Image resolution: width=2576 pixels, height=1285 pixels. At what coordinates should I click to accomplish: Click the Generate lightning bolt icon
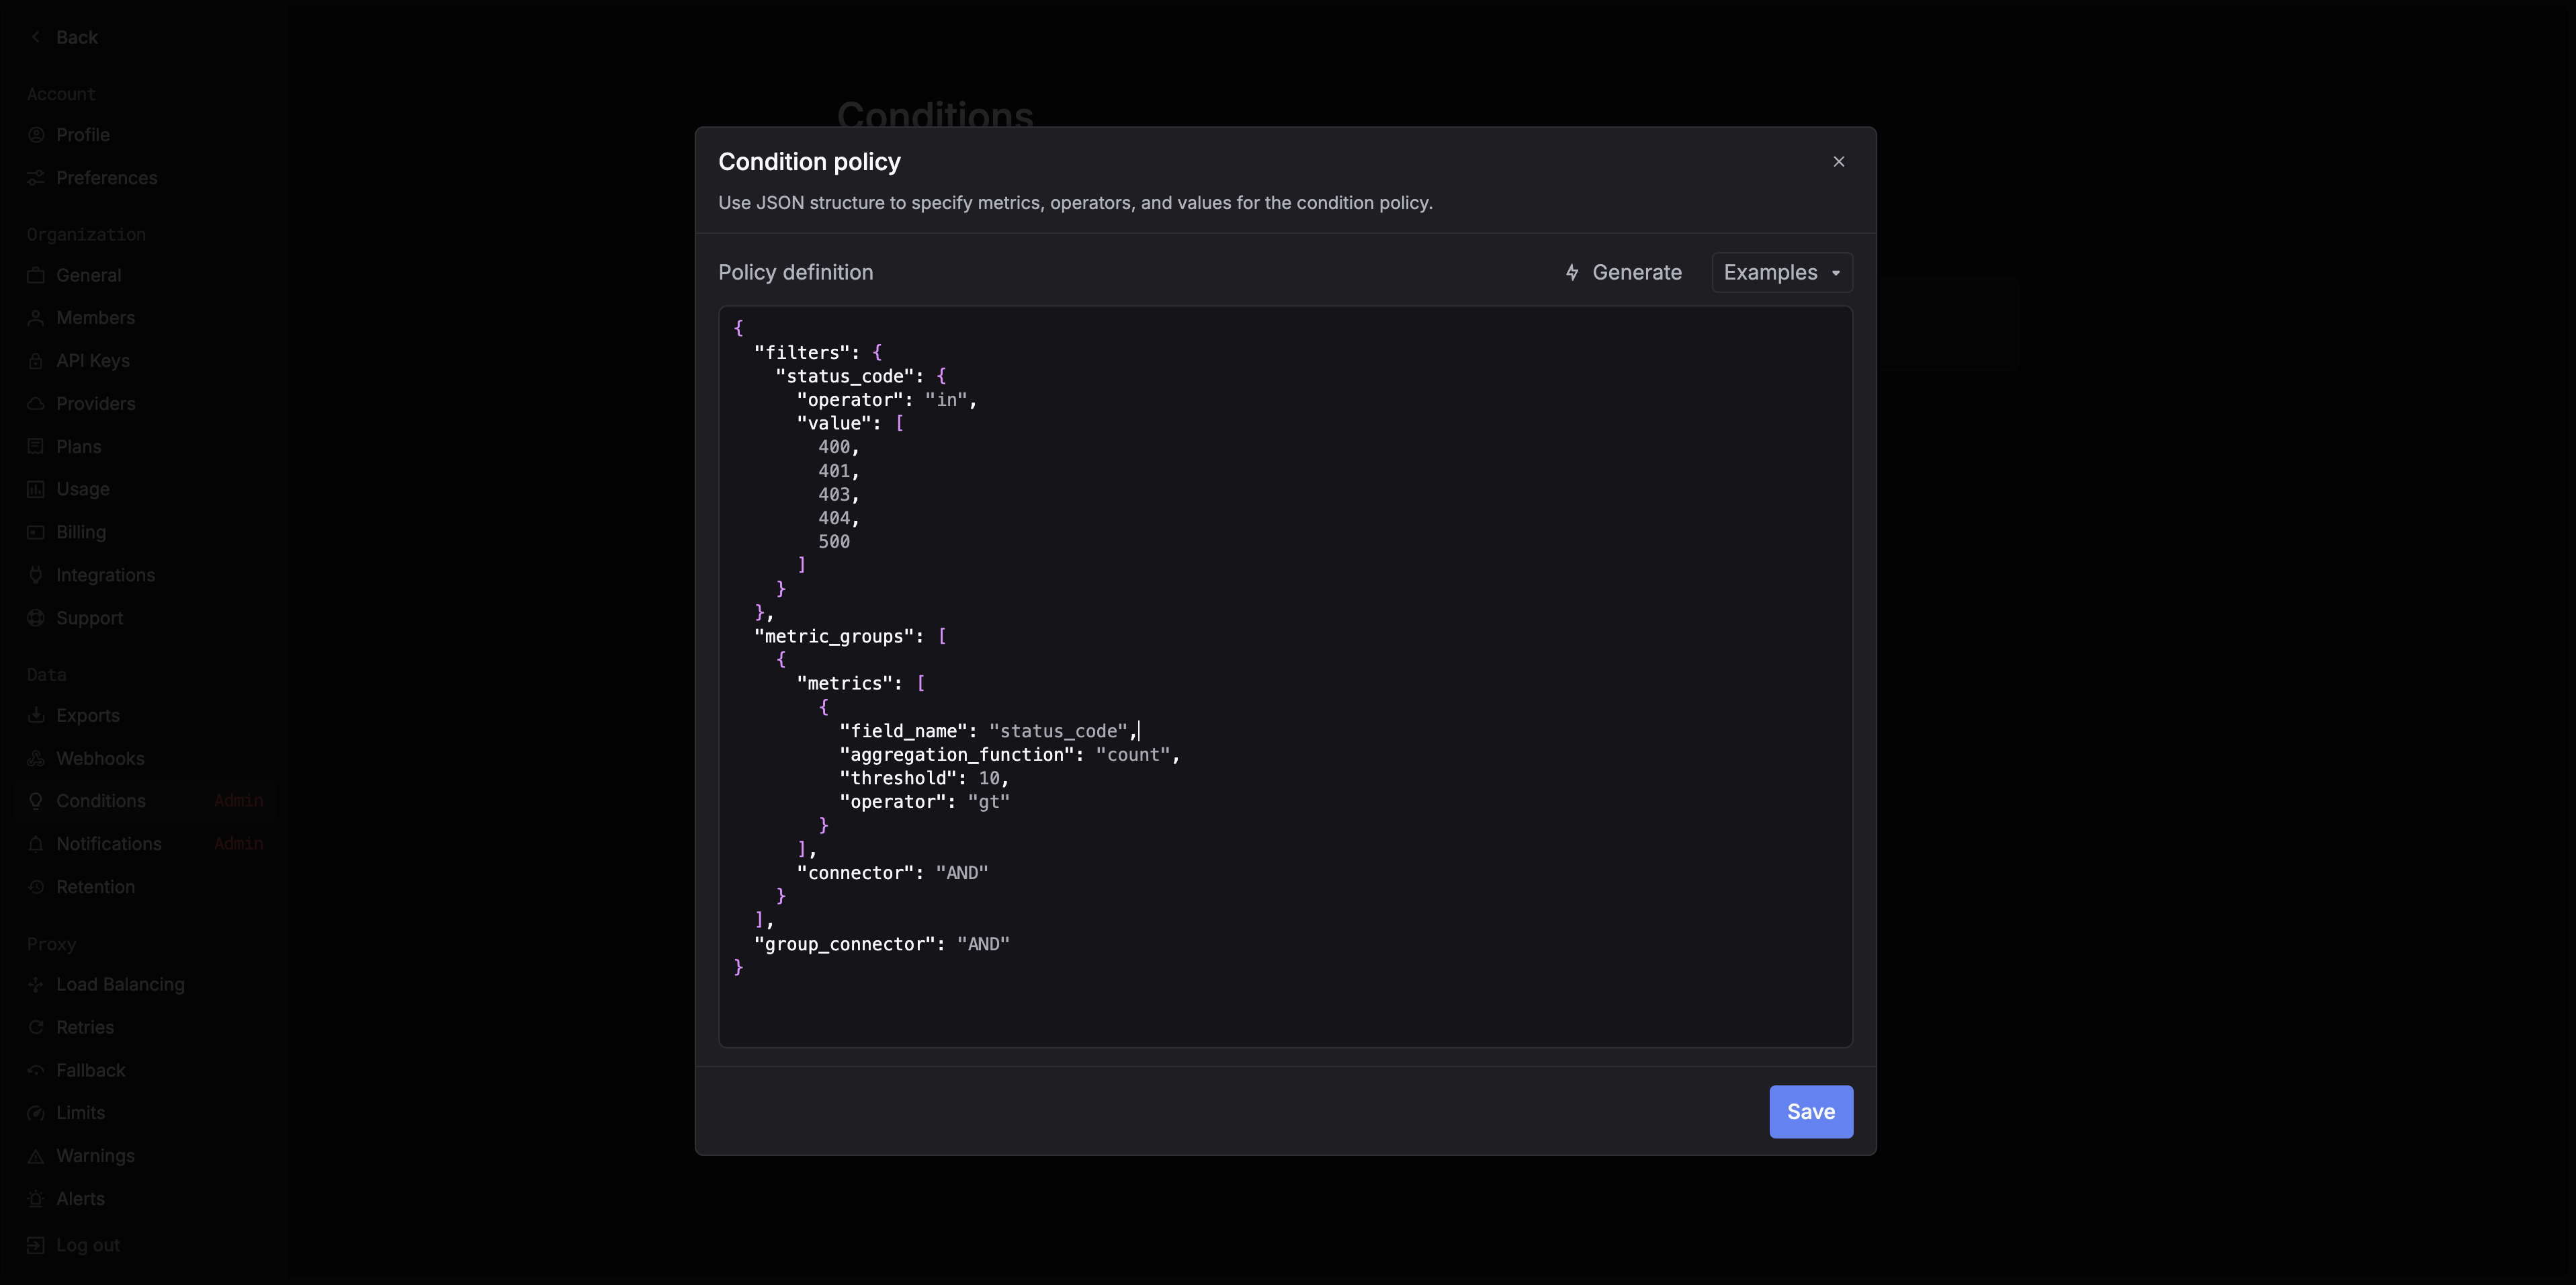pyautogui.click(x=1572, y=272)
